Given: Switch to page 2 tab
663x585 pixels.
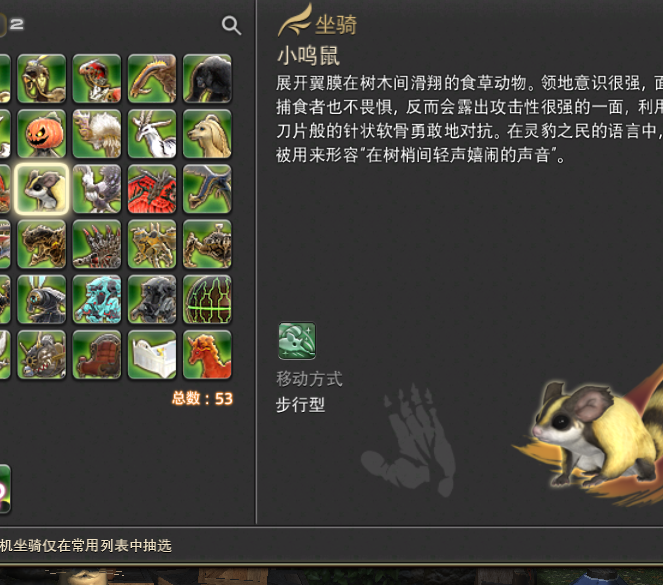Looking at the screenshot, I should coord(16,24).
